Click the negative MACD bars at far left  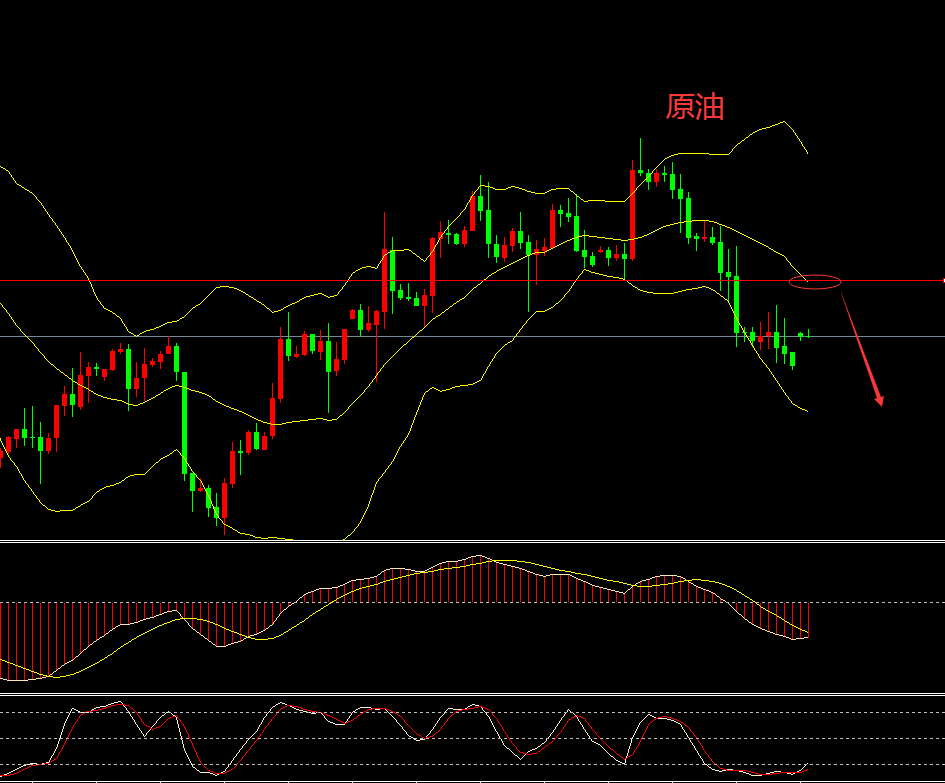20,640
